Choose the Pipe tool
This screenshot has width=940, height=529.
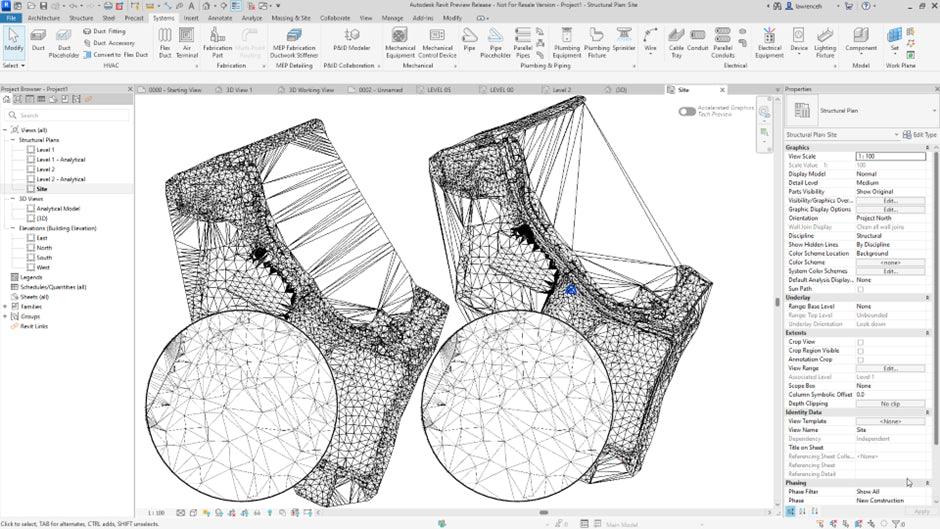pyautogui.click(x=468, y=41)
